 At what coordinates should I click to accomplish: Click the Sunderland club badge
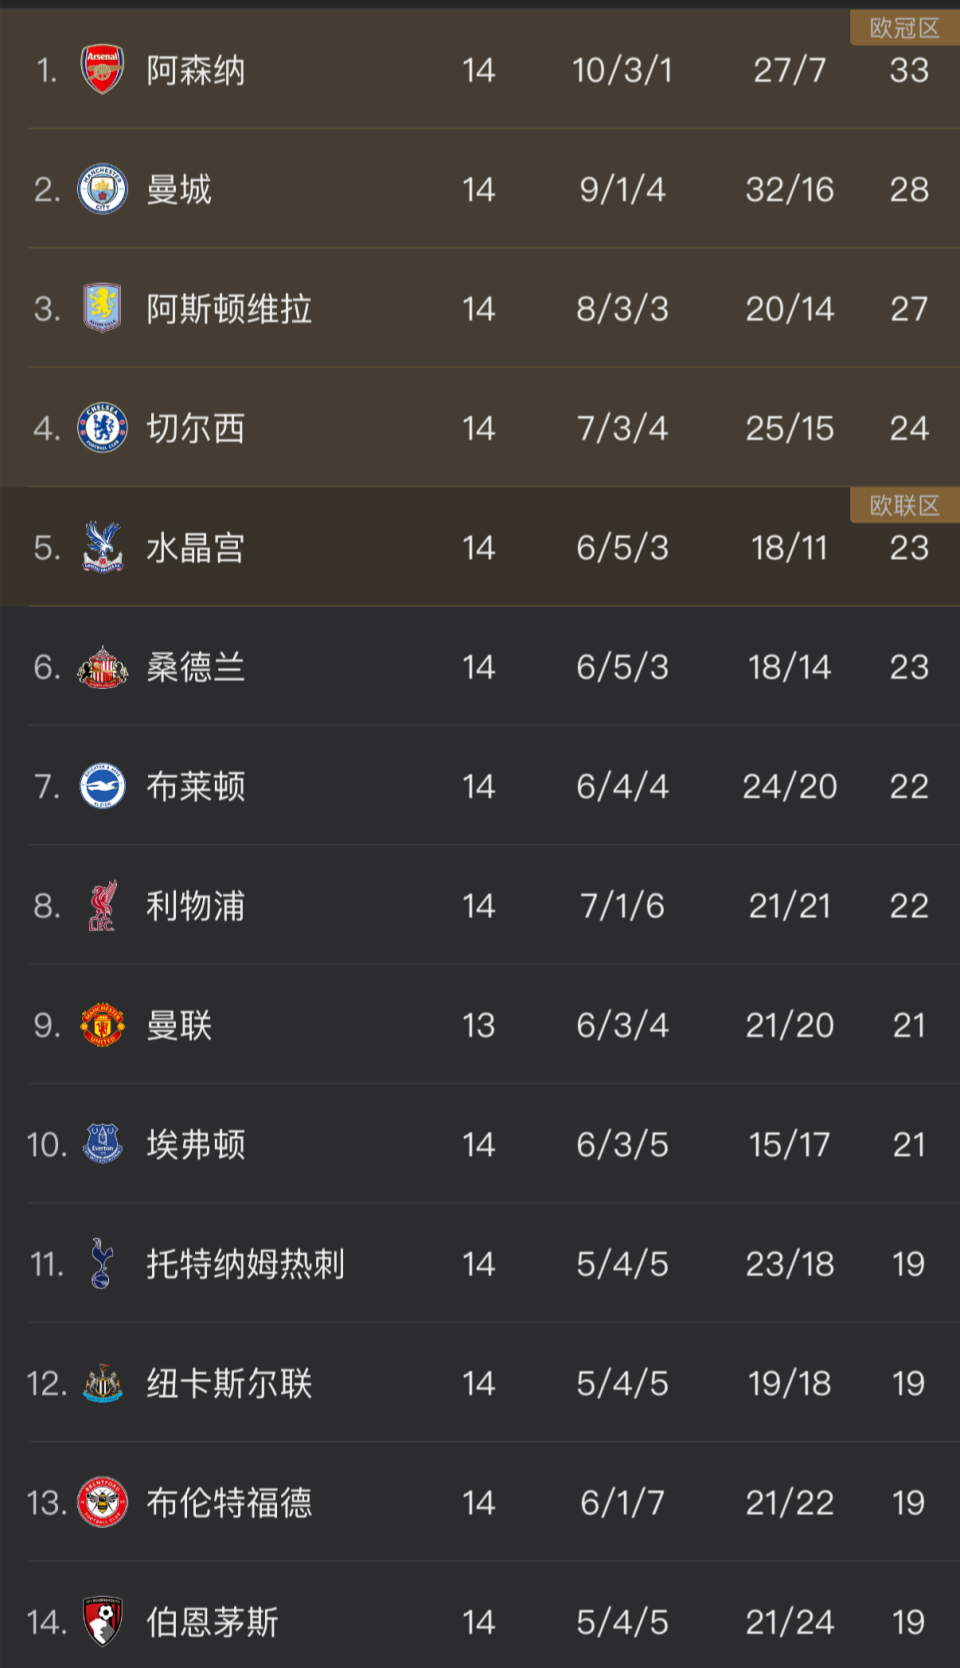click(102, 667)
